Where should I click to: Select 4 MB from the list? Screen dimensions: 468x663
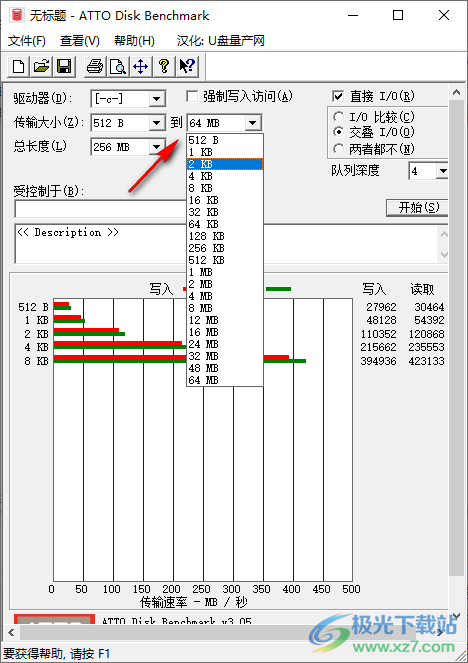(x=225, y=296)
